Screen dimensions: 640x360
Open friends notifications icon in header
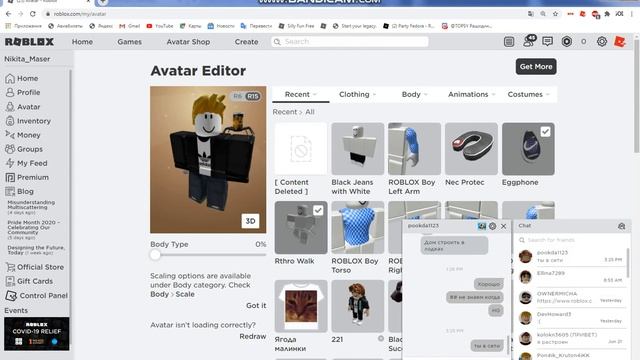529,41
